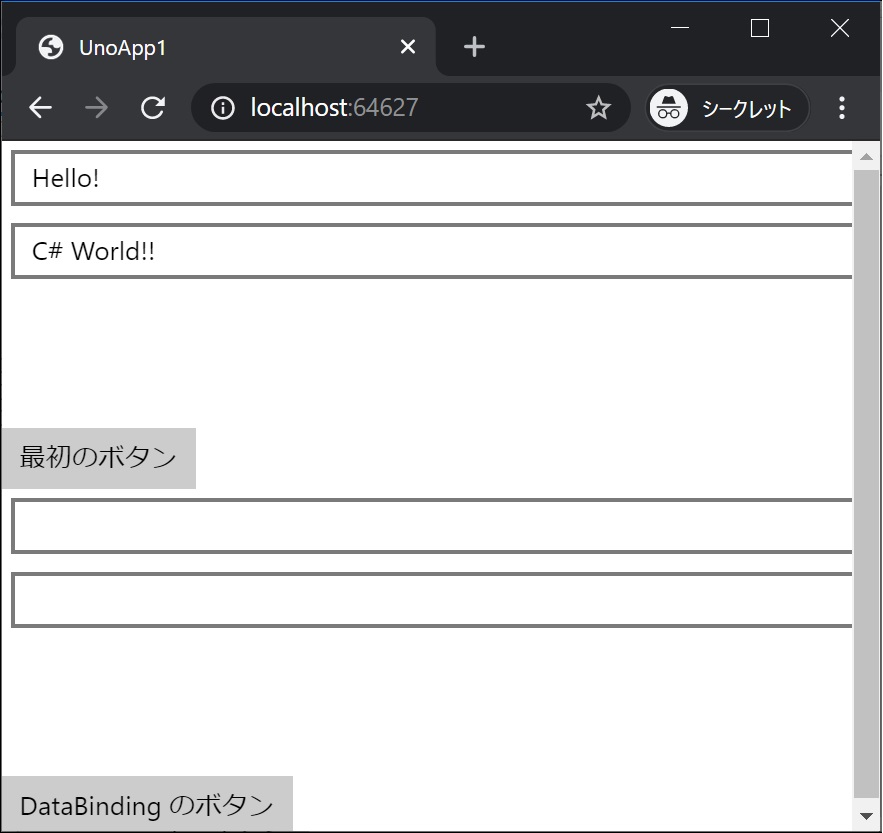Click the browser back arrow

pyautogui.click(x=41, y=108)
